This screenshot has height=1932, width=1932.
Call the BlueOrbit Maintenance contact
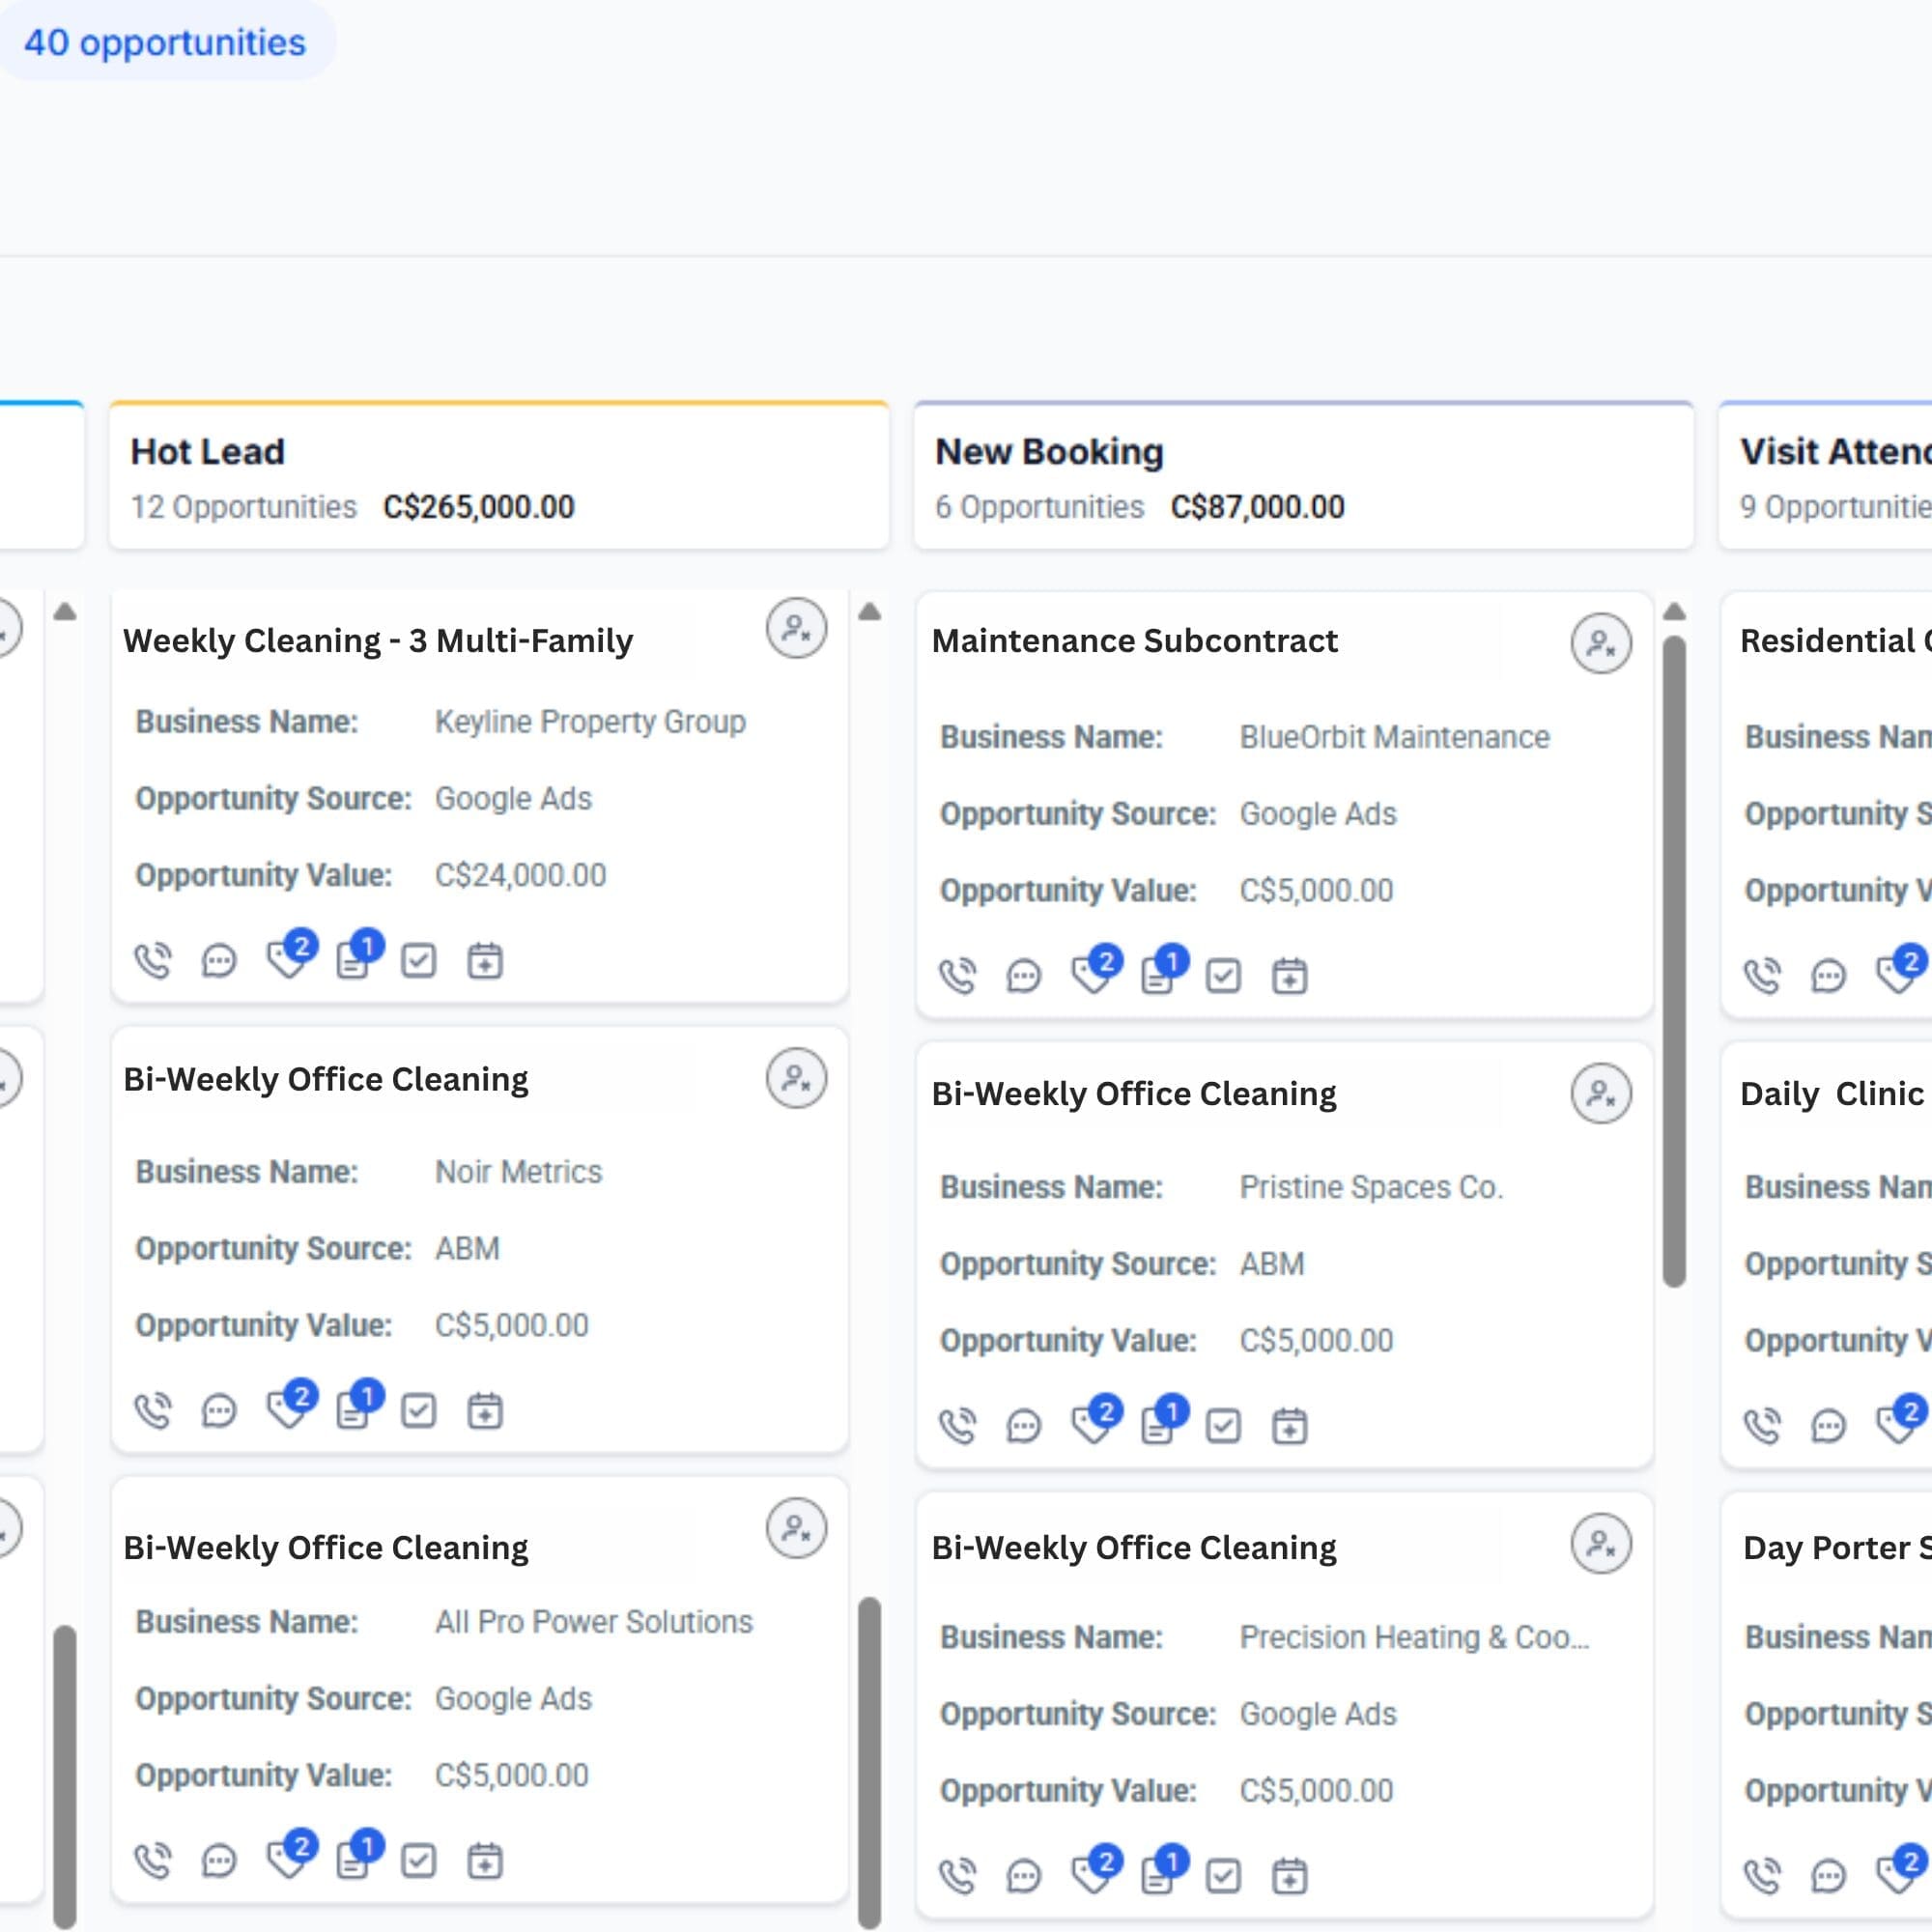point(958,976)
